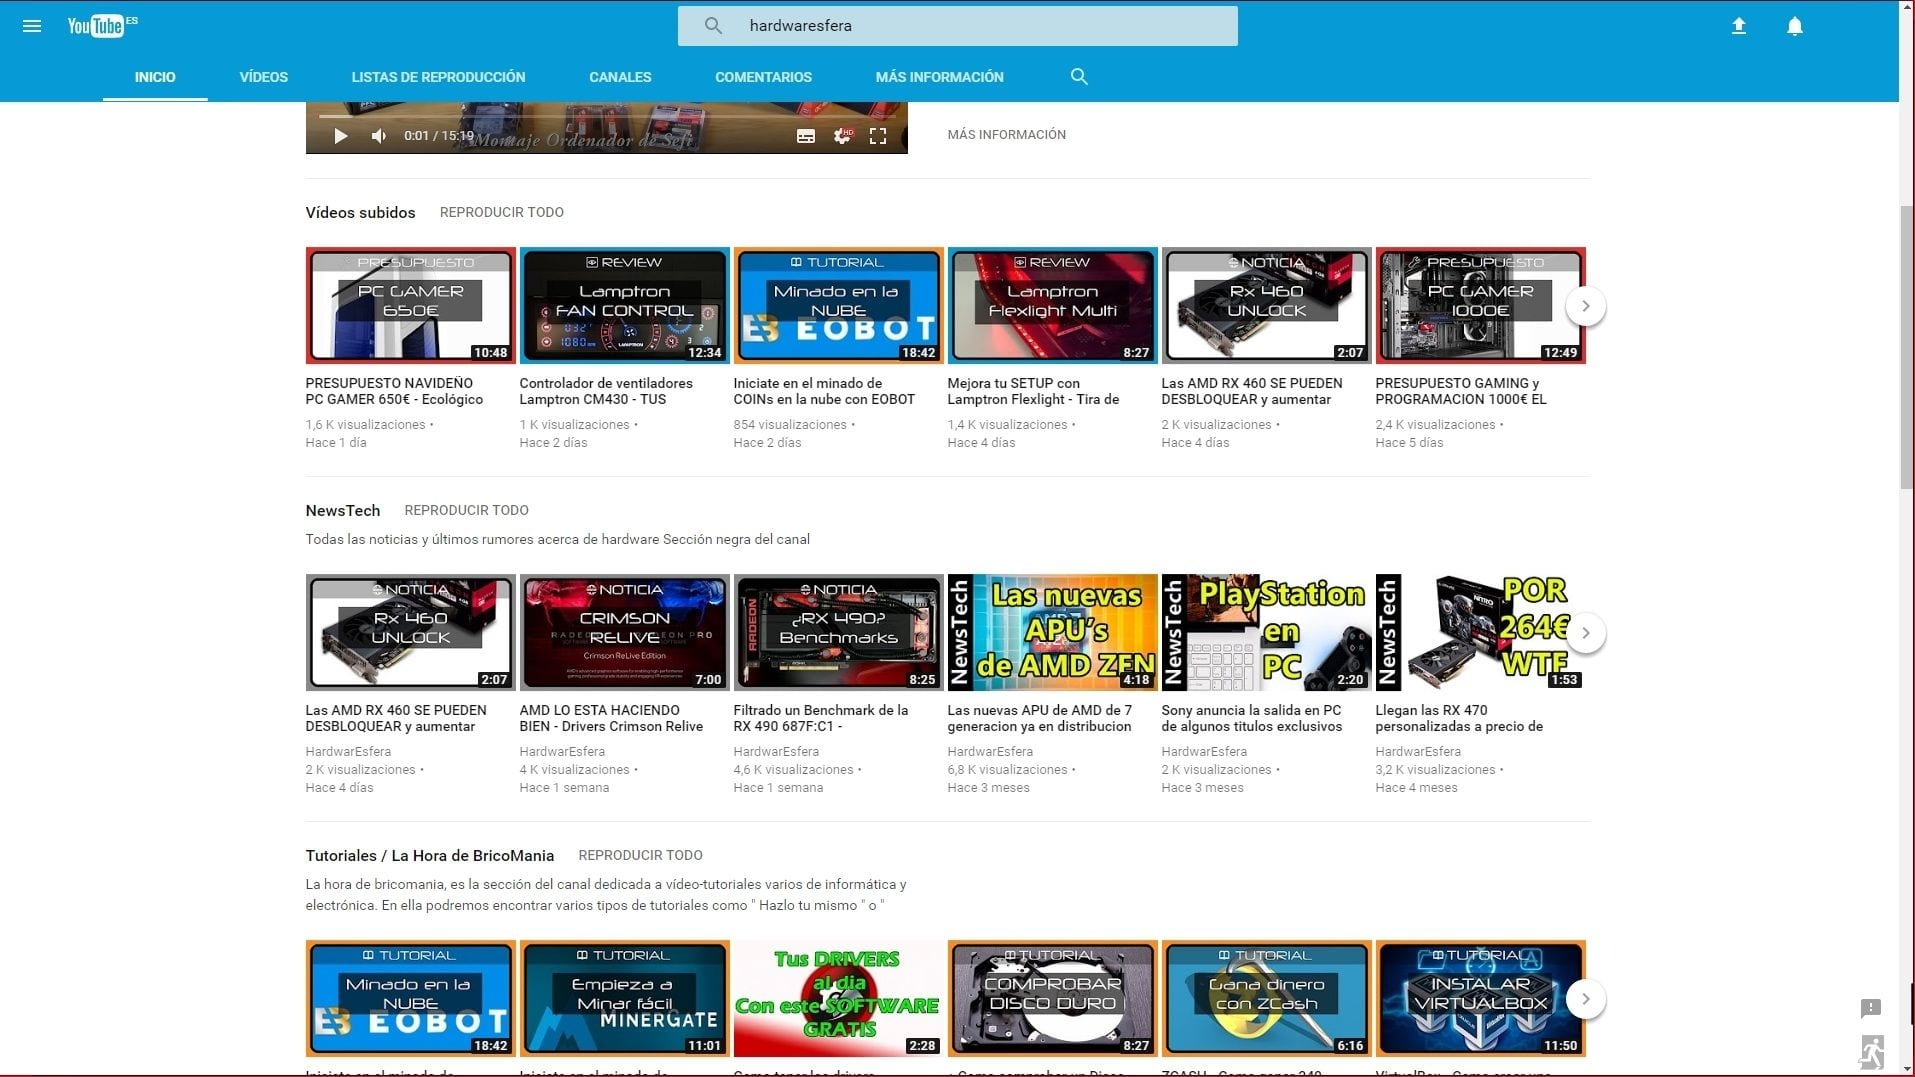This screenshot has width=1915, height=1077.
Task: Open PlayStation en PC thumbnail
Action: 1266,632
